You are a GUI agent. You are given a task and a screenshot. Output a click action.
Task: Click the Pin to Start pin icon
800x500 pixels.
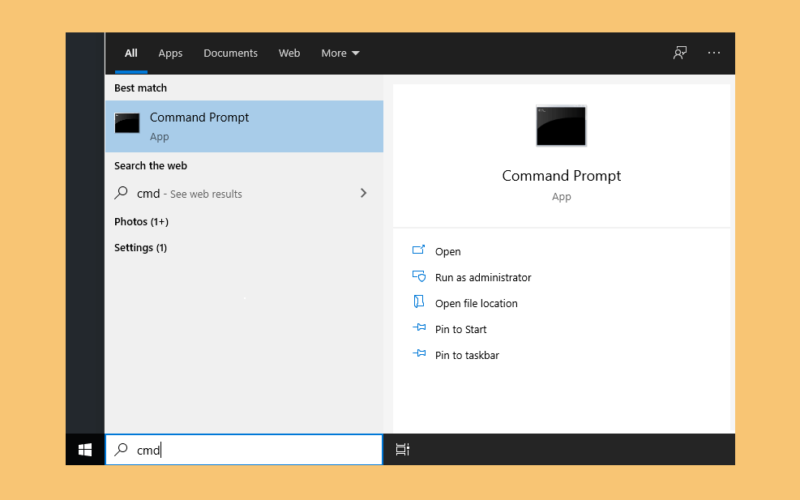pyautogui.click(x=419, y=328)
